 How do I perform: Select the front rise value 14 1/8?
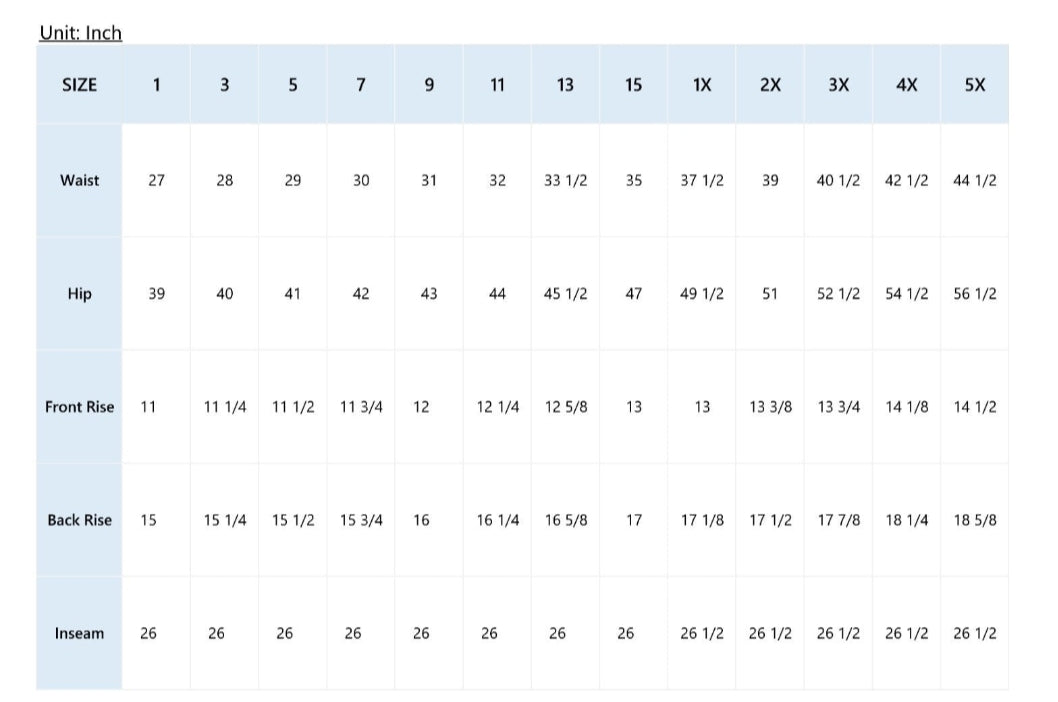click(906, 407)
